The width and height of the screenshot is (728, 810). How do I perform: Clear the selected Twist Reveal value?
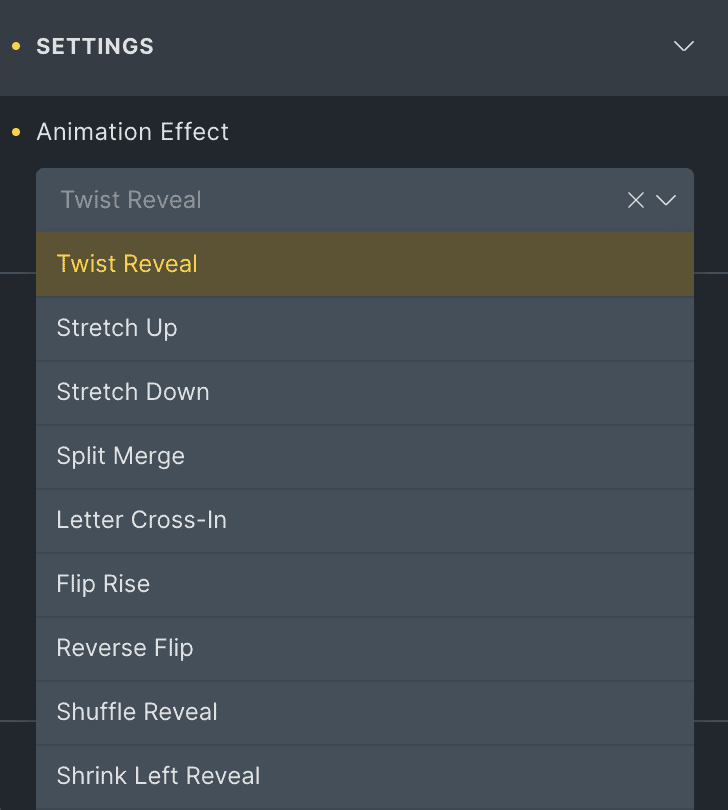[635, 200]
